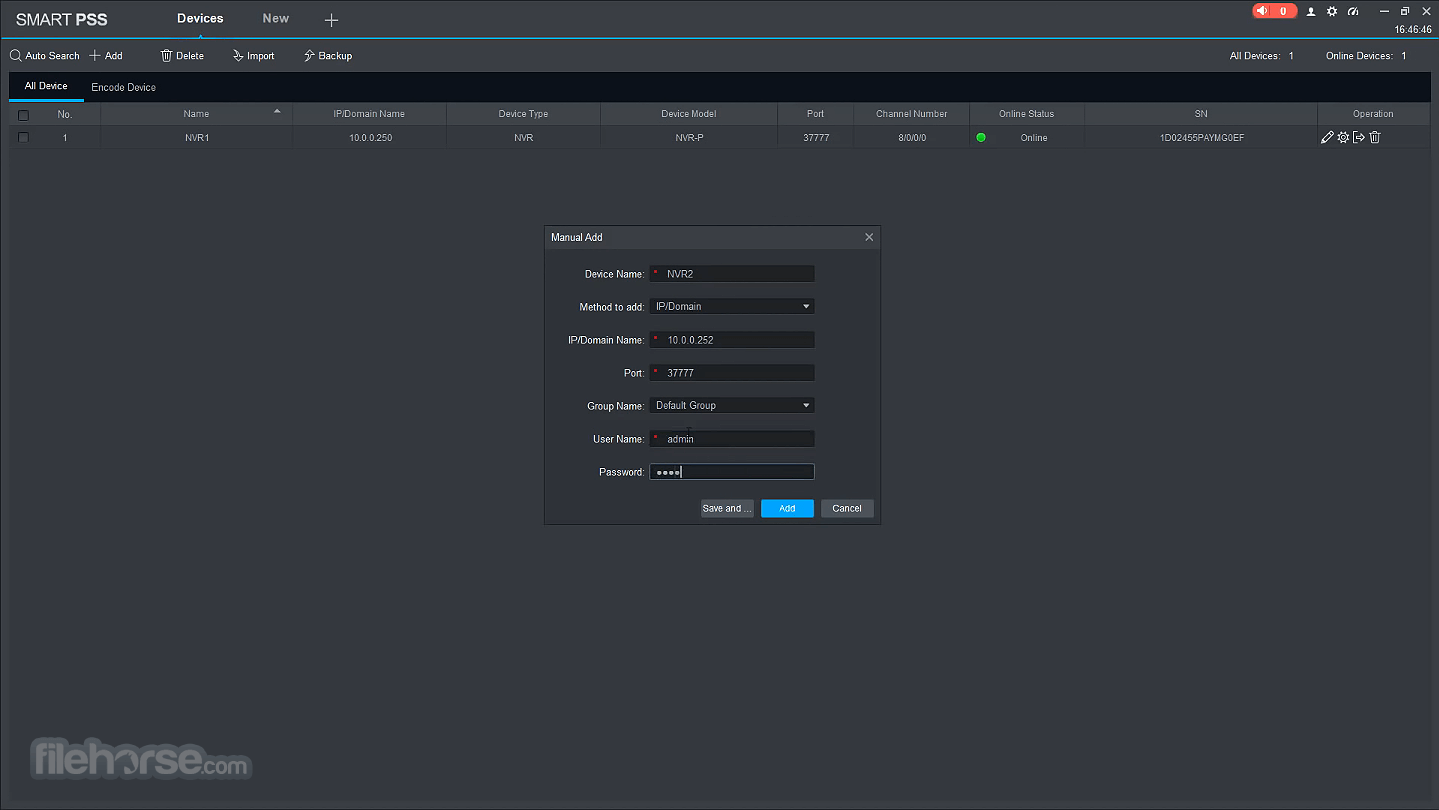Click the Online Status column header
The image size is (1439, 810).
(1026, 114)
